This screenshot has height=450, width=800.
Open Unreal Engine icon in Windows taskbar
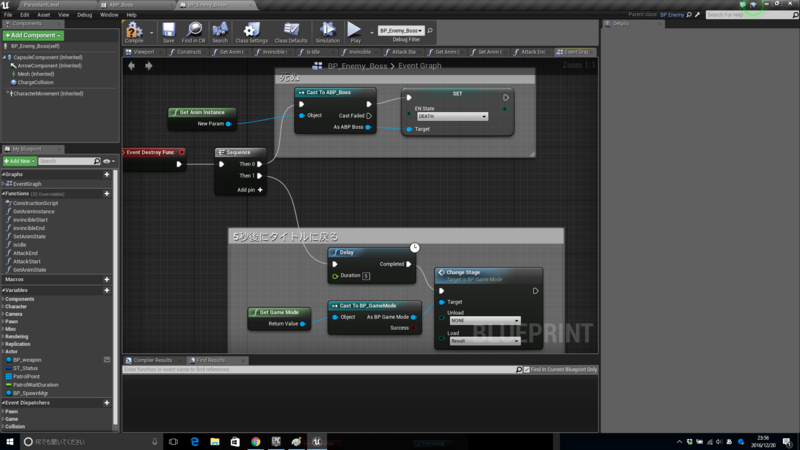[x=317, y=442]
